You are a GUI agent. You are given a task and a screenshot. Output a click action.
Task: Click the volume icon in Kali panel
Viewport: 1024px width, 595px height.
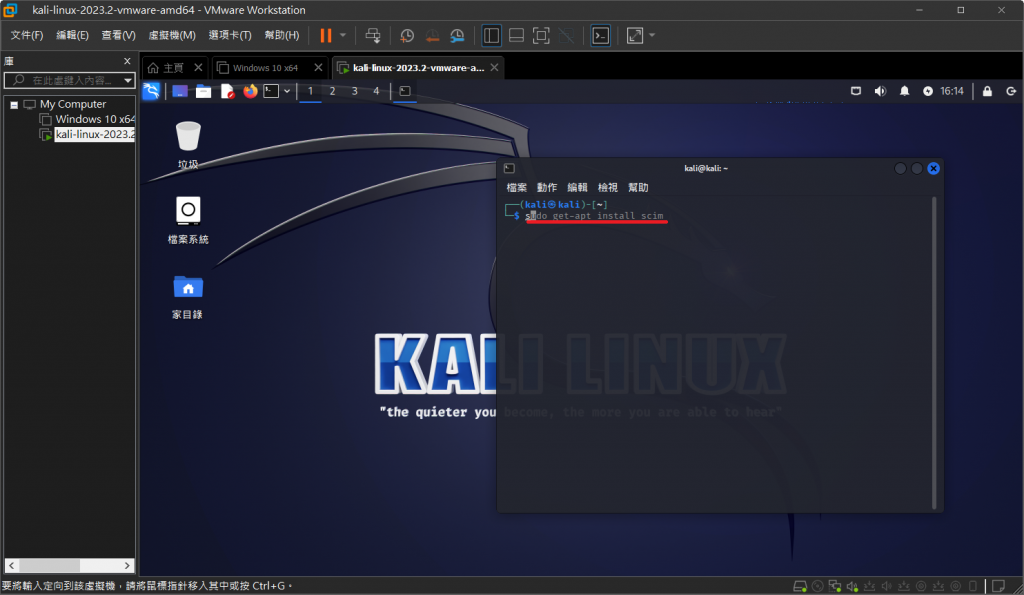point(880,91)
